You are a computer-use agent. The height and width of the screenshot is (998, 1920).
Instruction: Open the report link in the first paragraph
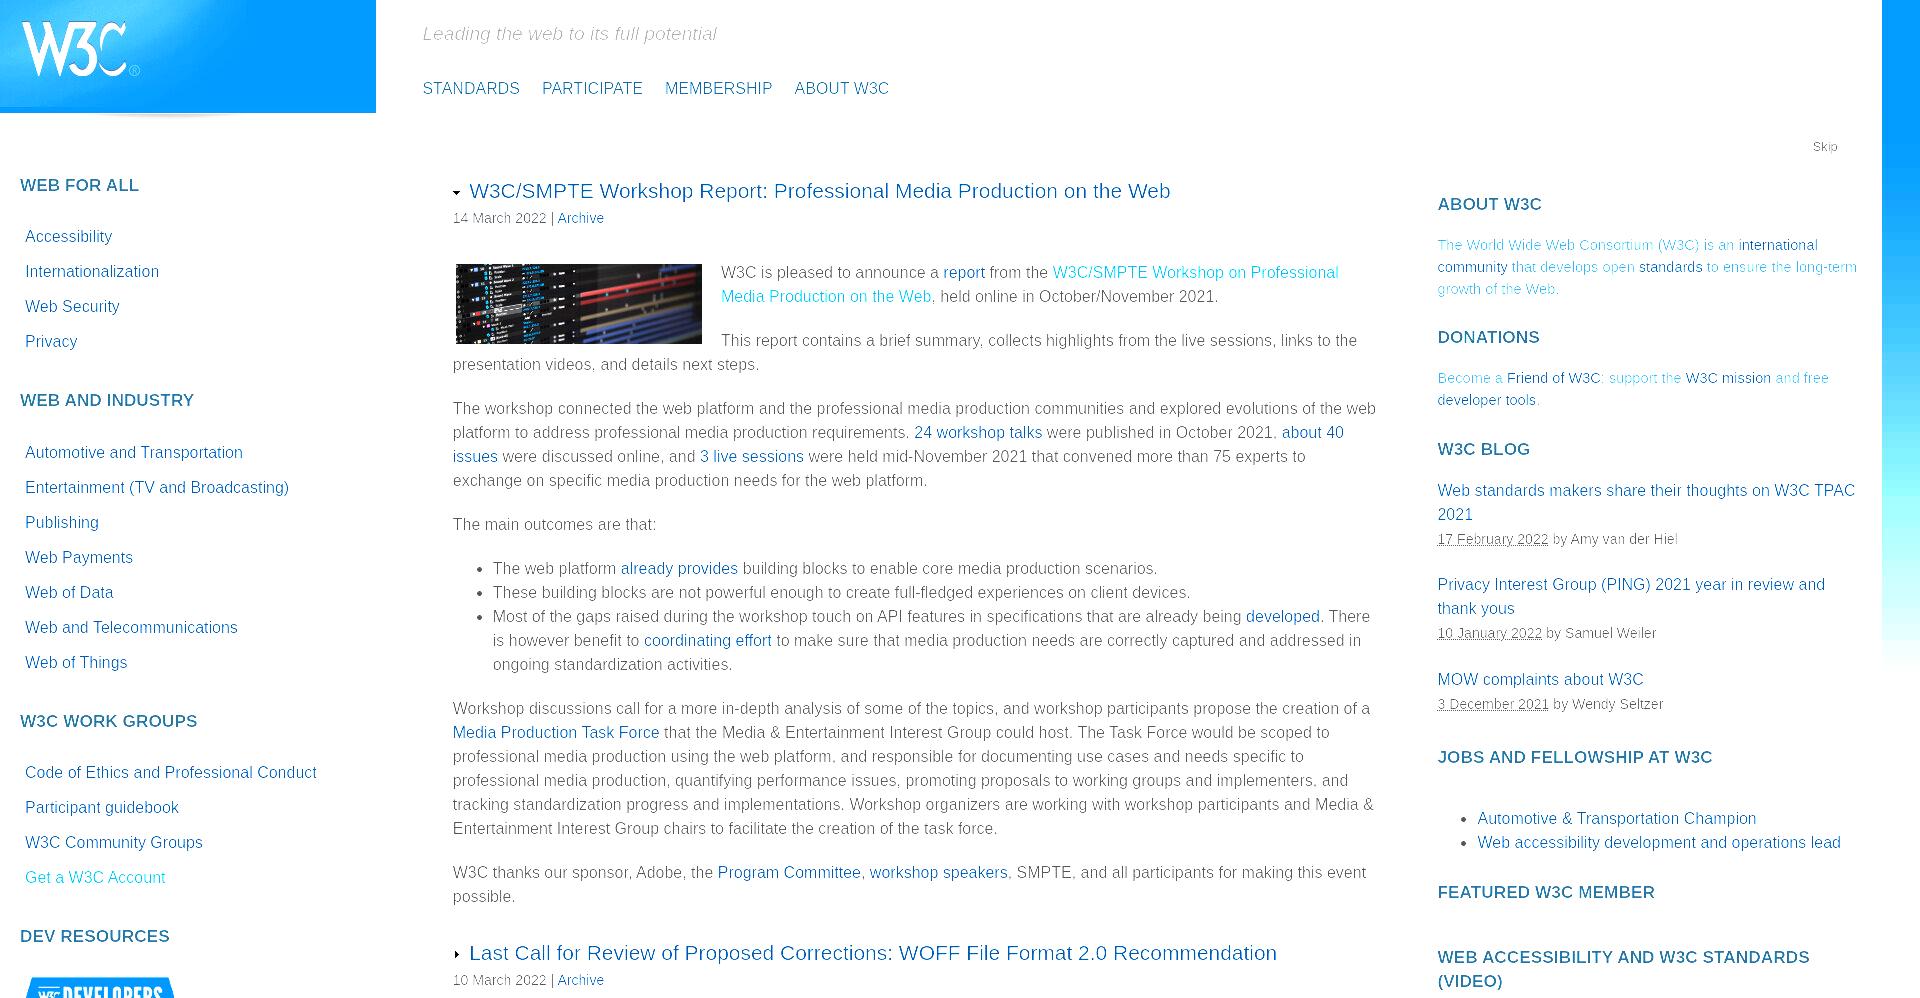[964, 272]
